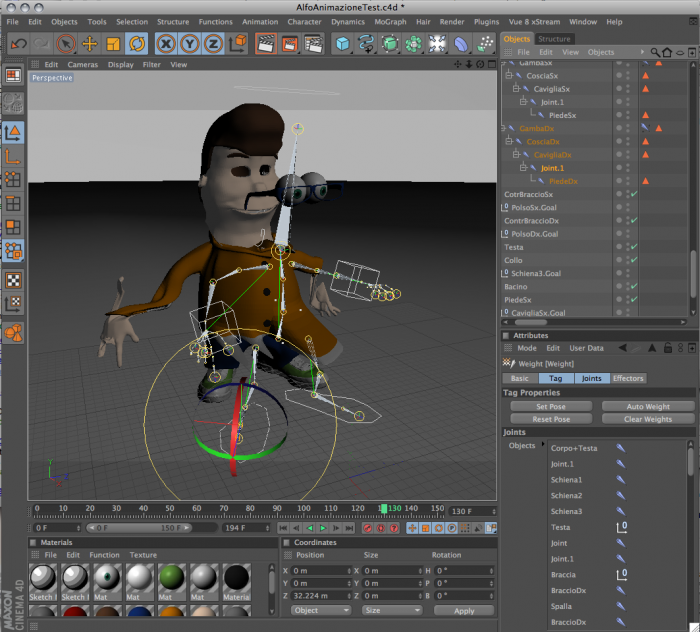Select the Move tool in the toolbar
The width and height of the screenshot is (700, 632).
coord(90,44)
